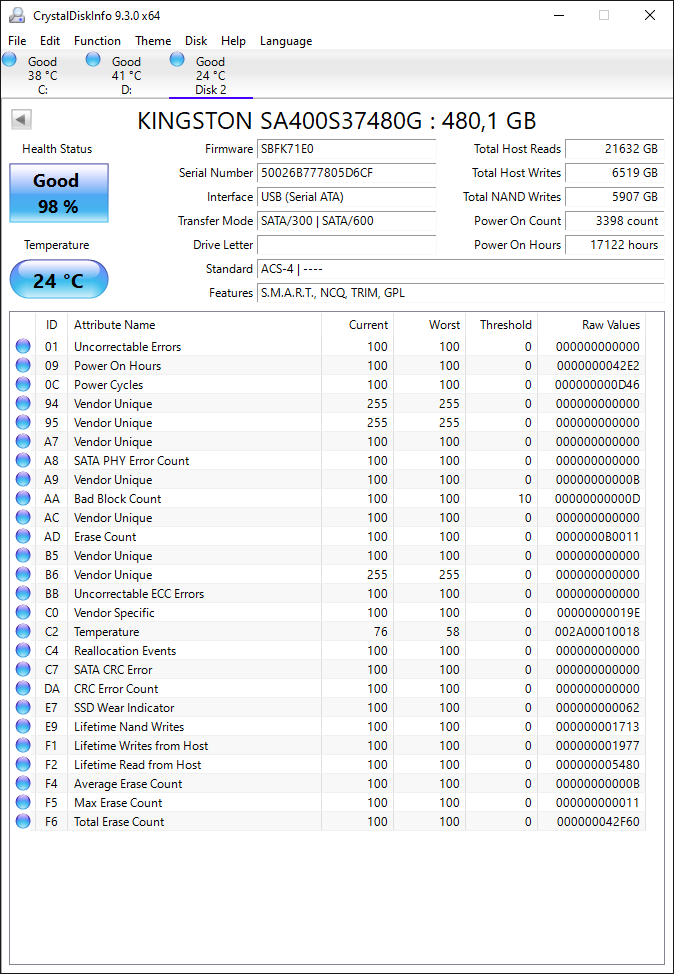The width and height of the screenshot is (674, 974).
Task: Open the Theme menu
Action: (153, 41)
